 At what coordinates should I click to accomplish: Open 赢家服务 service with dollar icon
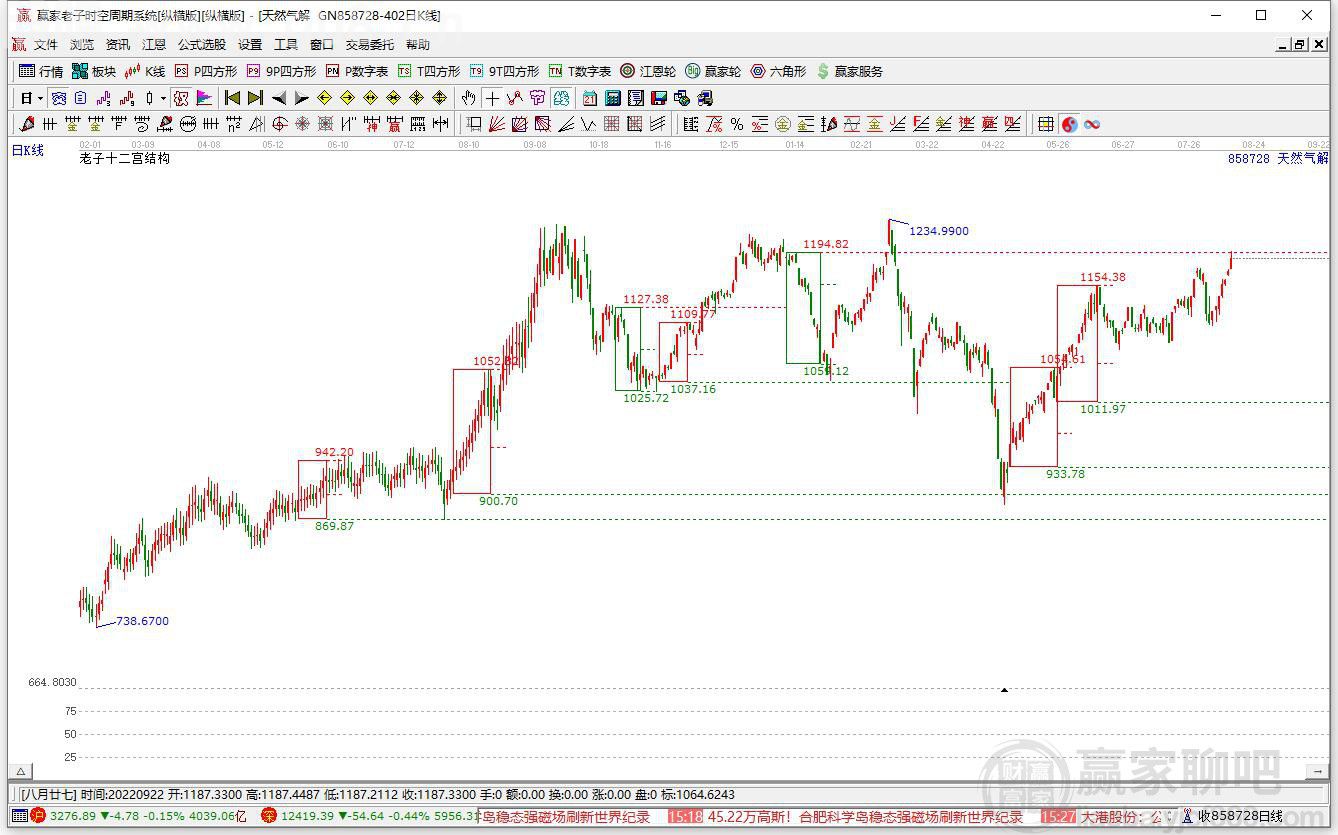850,71
